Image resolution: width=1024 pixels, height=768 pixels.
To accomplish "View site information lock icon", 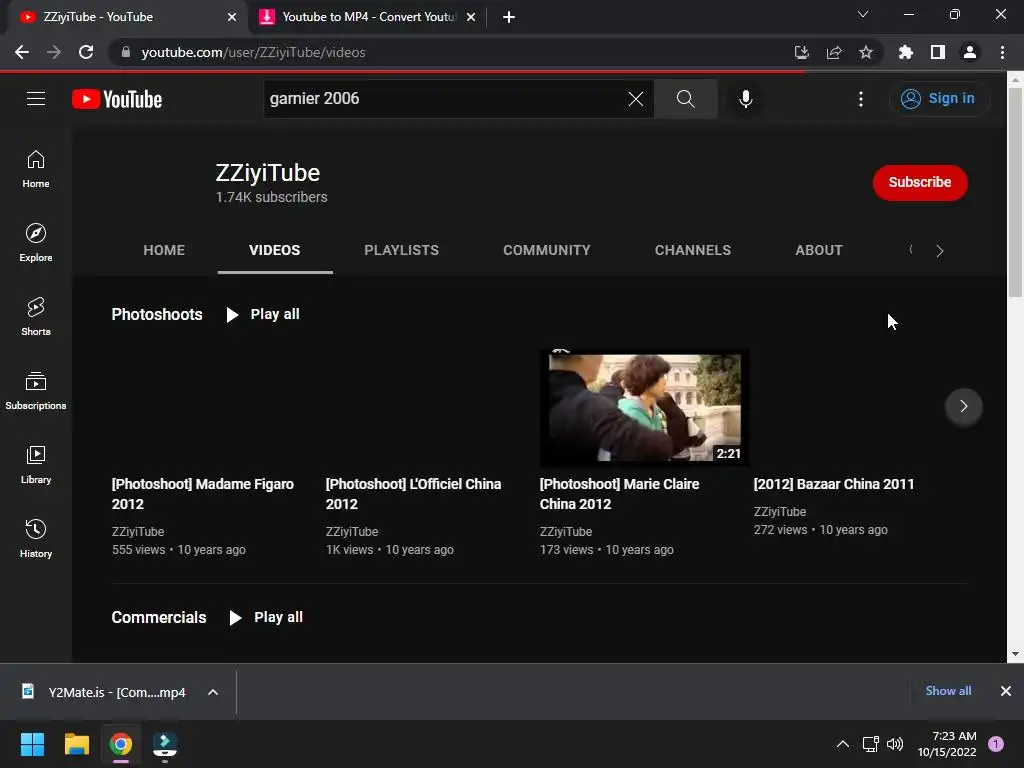I will click(125, 52).
